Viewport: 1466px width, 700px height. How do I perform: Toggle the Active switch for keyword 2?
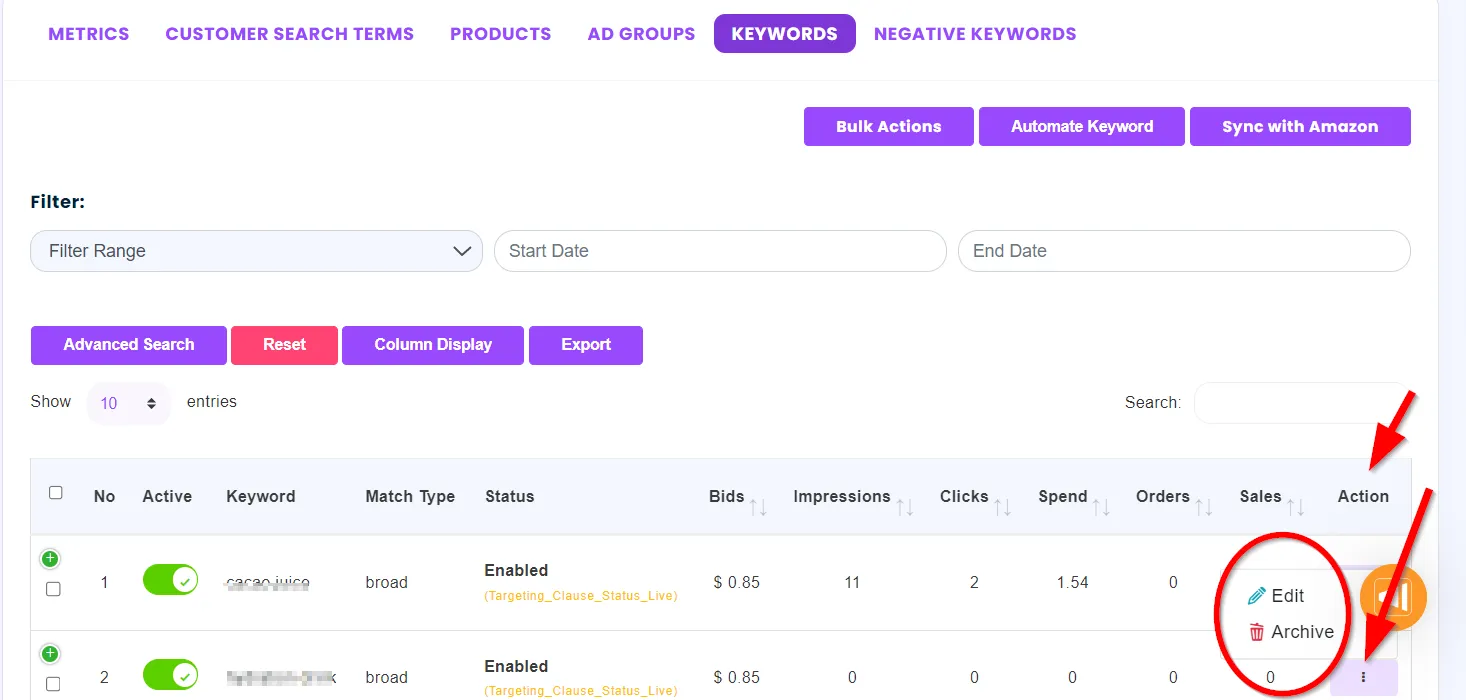(170, 675)
